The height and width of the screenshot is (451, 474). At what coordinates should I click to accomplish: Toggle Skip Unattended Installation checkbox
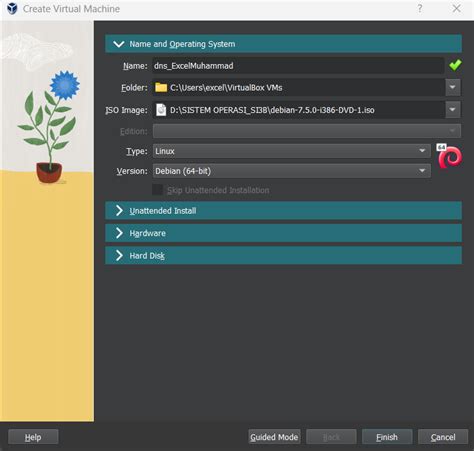(157, 190)
